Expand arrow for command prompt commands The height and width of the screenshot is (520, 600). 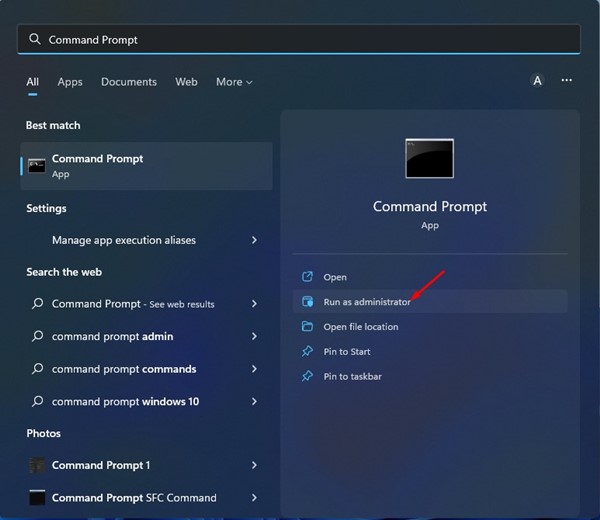(254, 368)
